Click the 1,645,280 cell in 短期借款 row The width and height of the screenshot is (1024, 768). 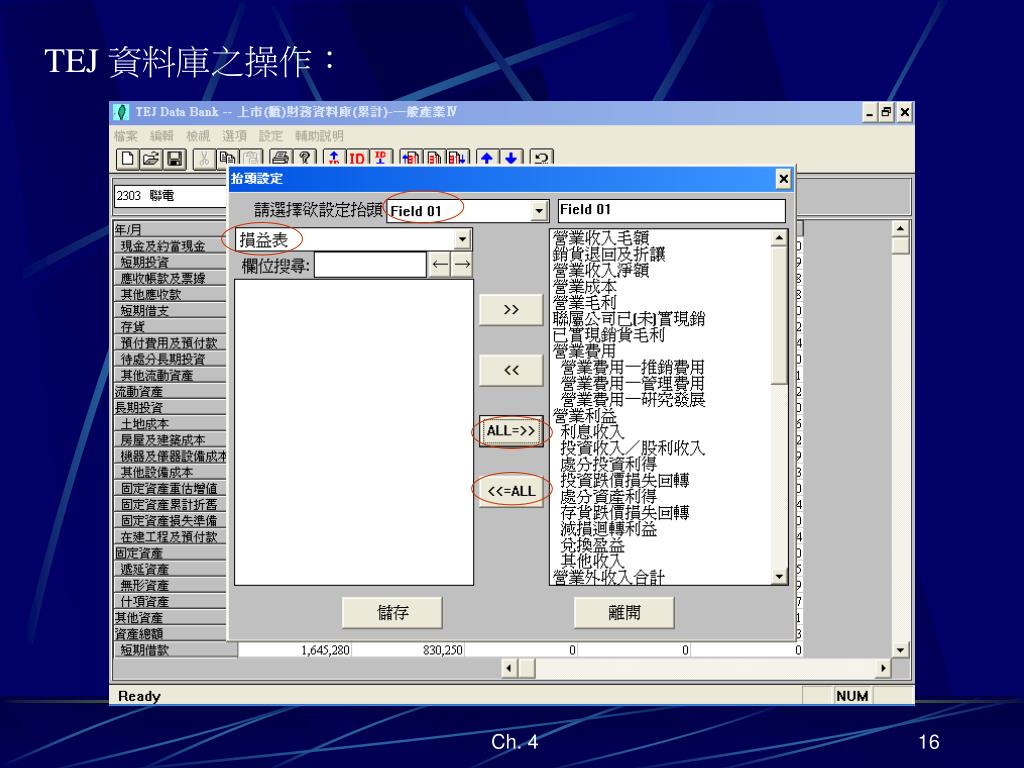[x=295, y=650]
